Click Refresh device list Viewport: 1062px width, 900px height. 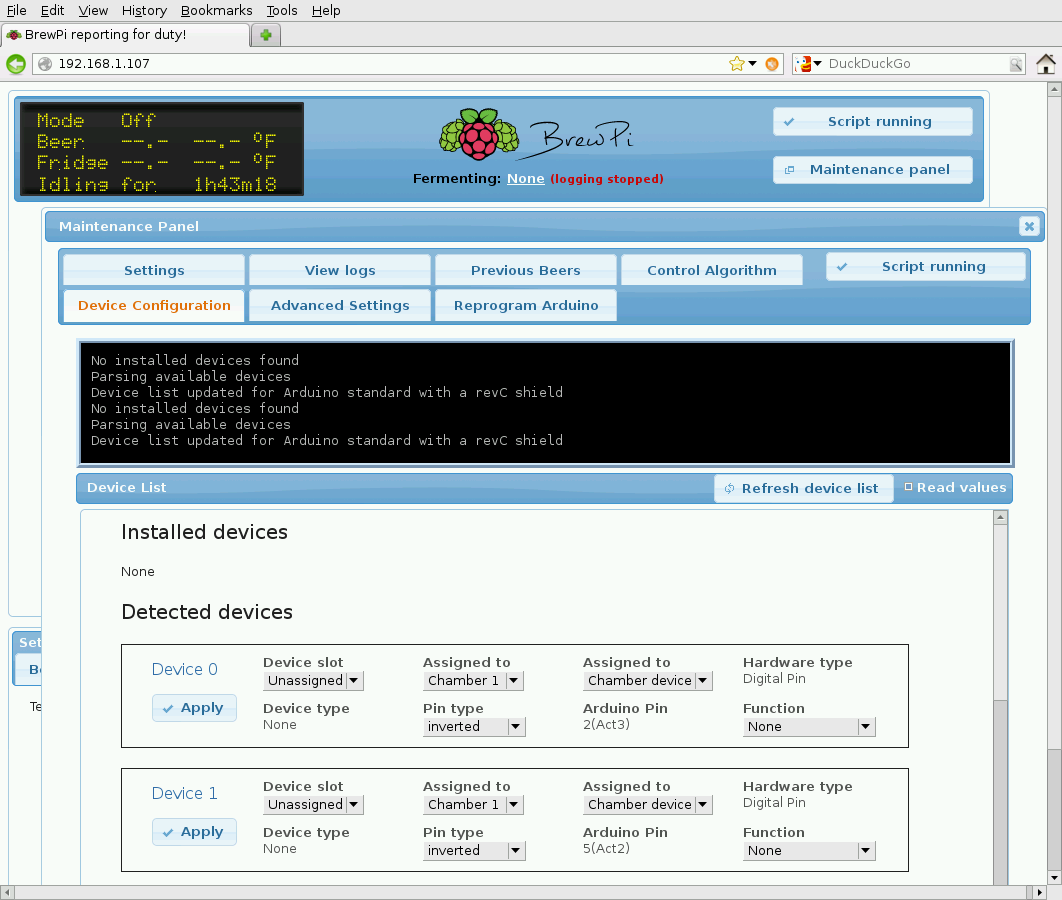803,488
